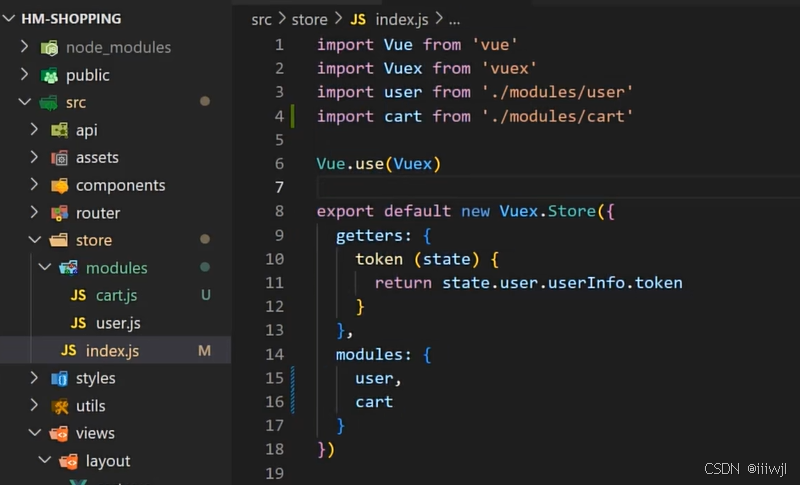Click the JS icon of user.js
This screenshot has width=800, height=485.
click(x=78, y=323)
